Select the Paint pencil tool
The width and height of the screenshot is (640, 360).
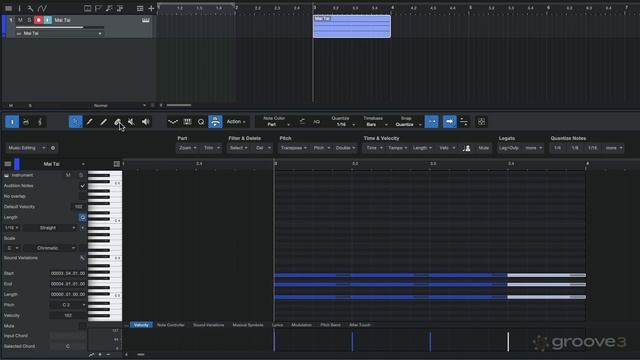coord(89,122)
